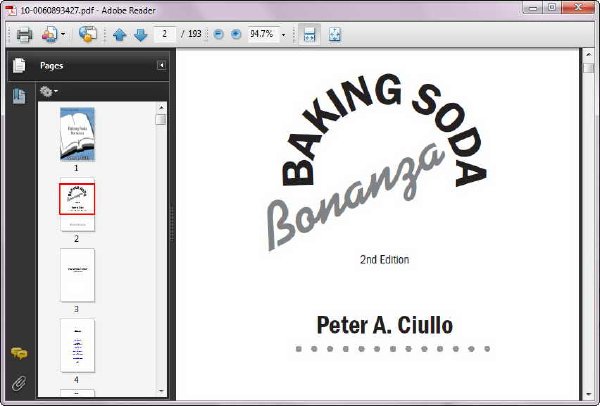Go to next page with down arrow

[141, 35]
